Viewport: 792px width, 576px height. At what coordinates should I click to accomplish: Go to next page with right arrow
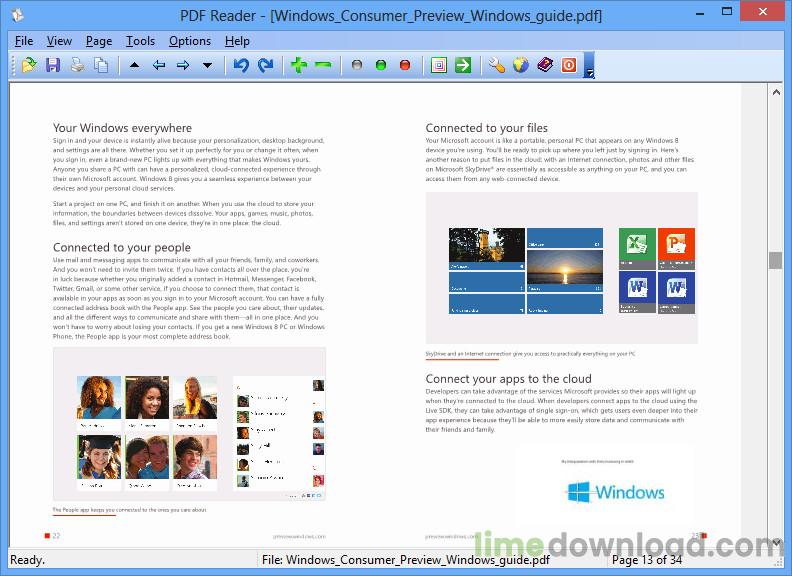[183, 65]
